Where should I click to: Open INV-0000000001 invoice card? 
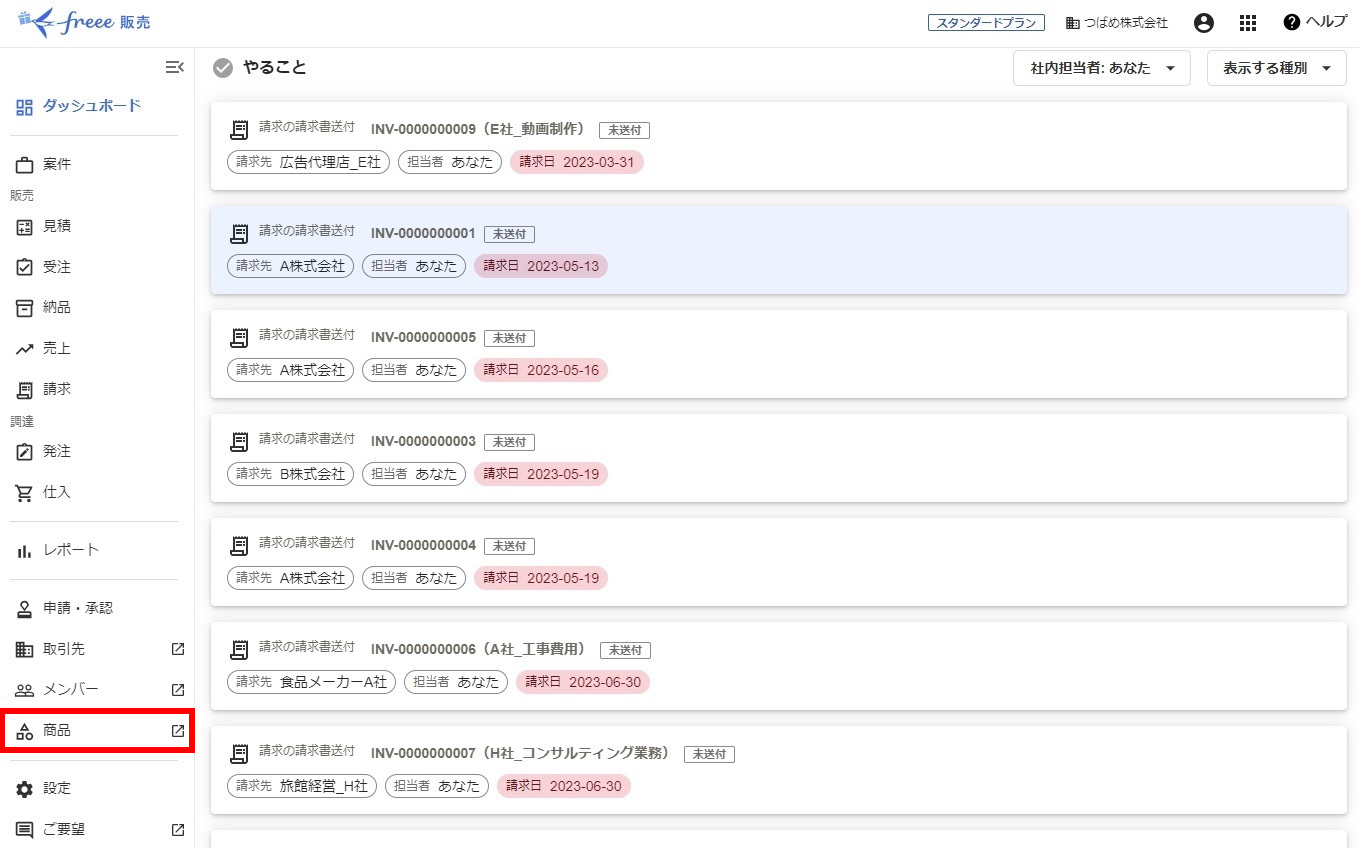click(x=779, y=250)
